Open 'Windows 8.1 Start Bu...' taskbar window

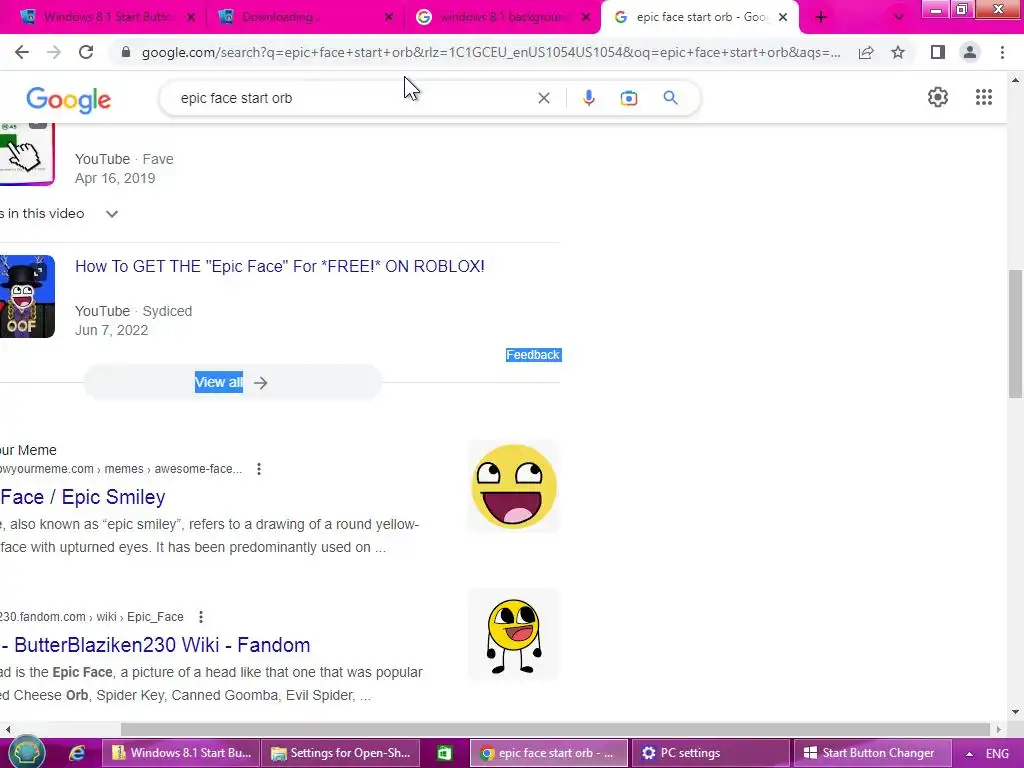click(181, 753)
